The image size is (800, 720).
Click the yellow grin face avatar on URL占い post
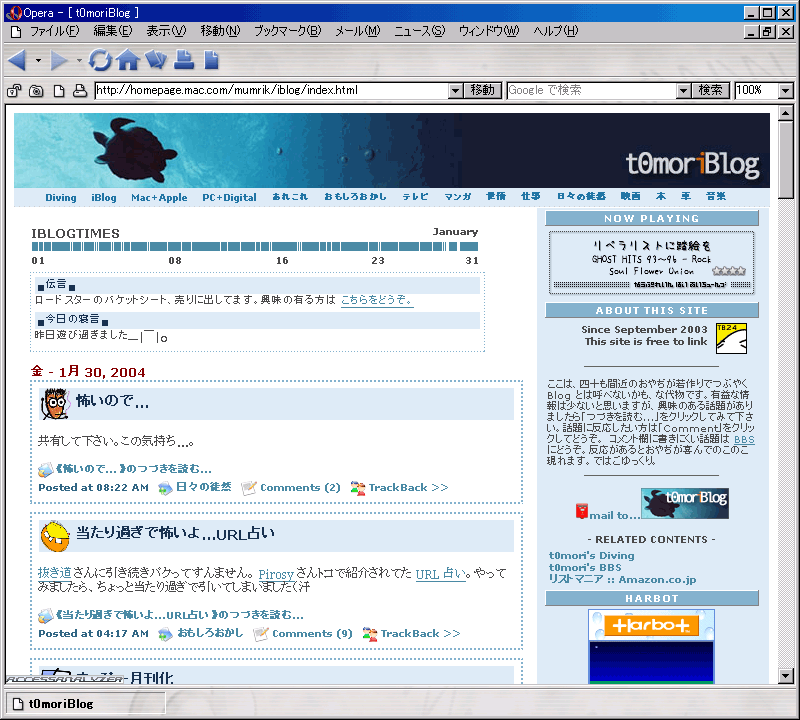click(55, 536)
